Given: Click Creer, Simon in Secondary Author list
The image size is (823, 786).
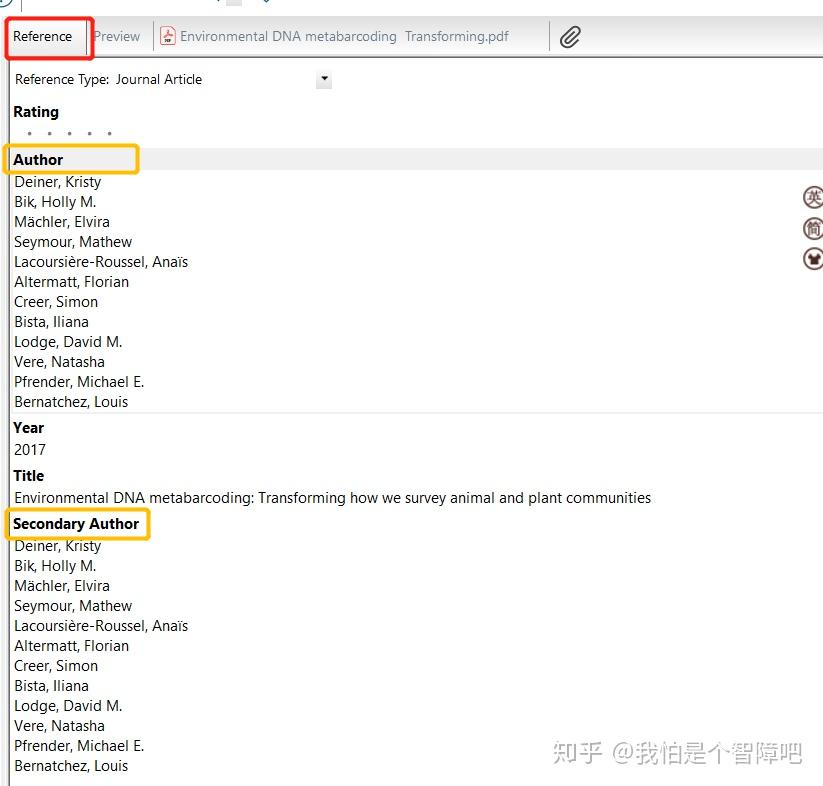Looking at the screenshot, I should pos(56,666).
